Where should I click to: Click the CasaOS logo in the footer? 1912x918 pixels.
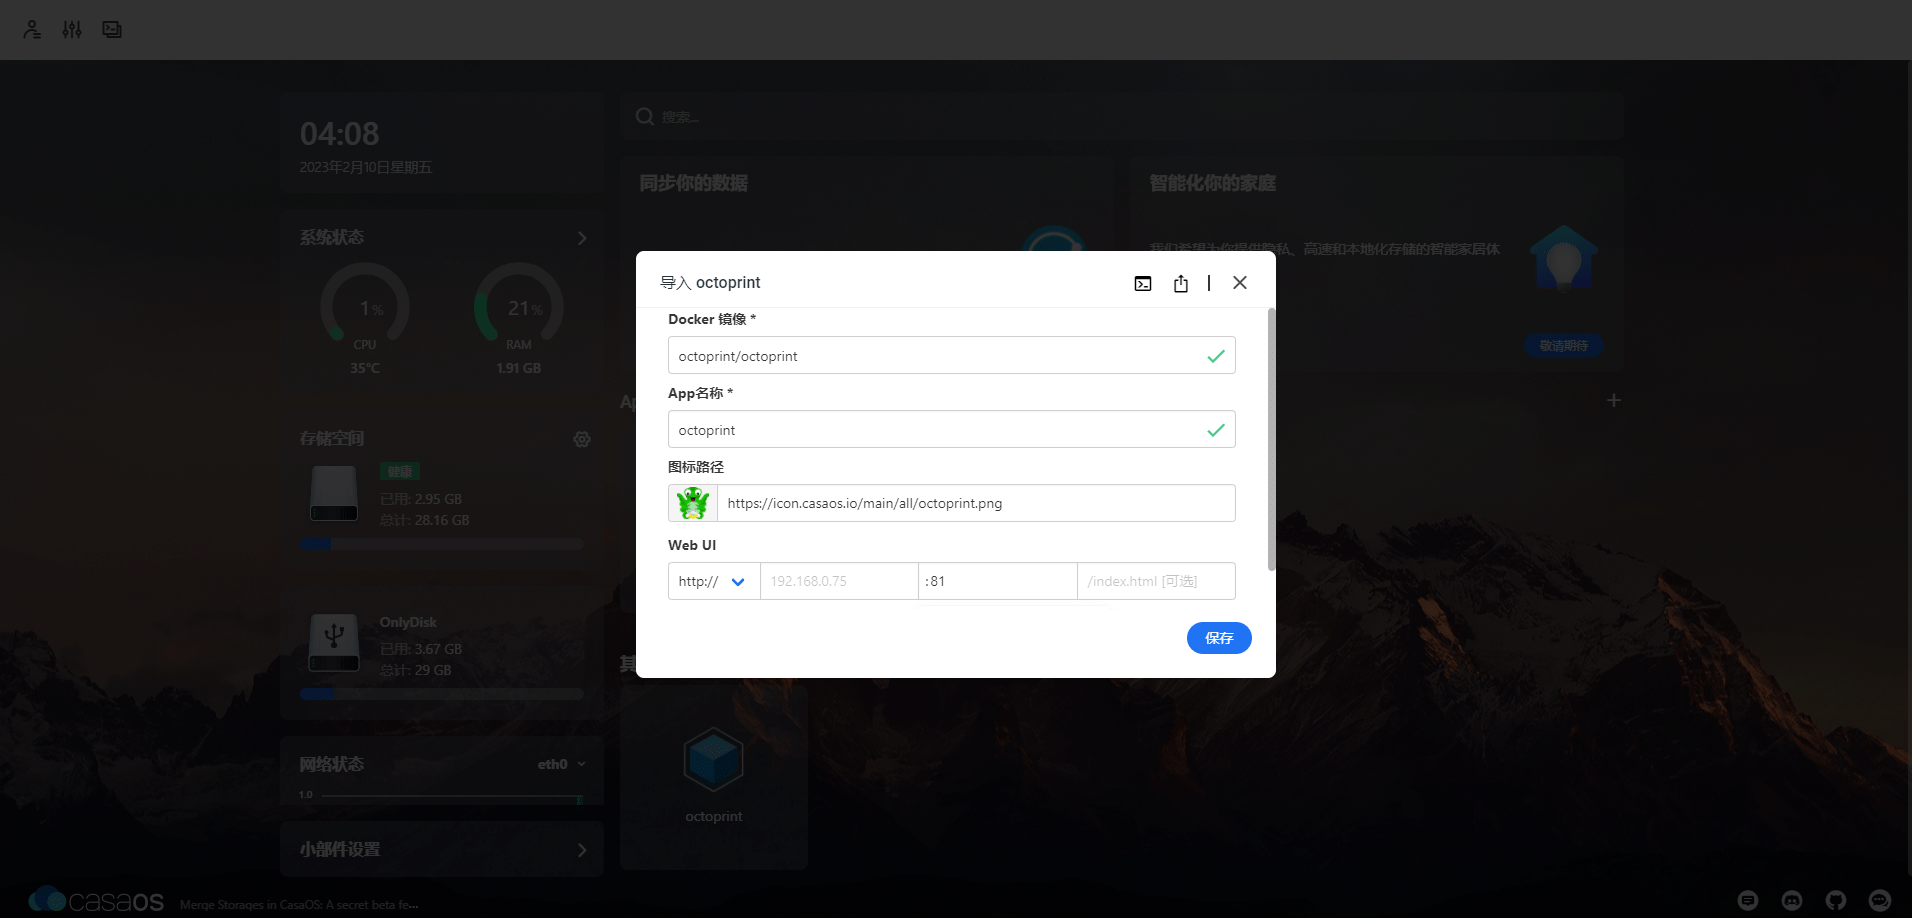(96, 900)
